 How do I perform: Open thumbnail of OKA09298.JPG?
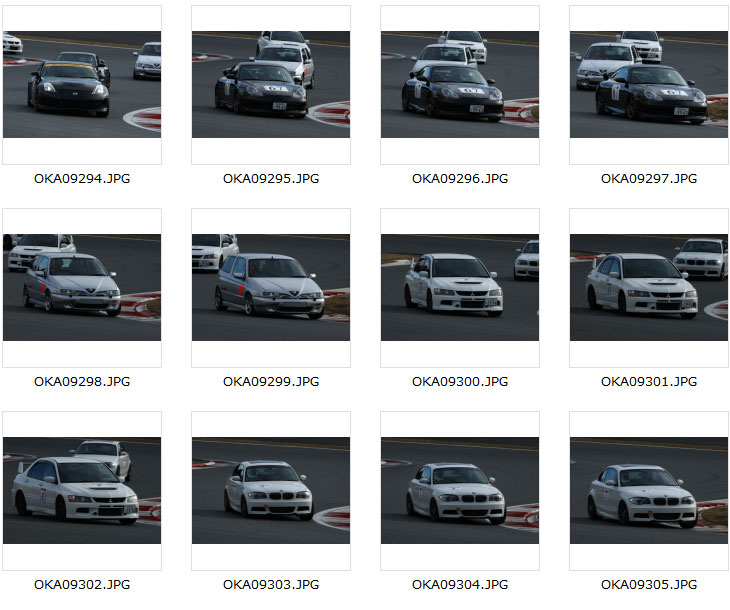(x=82, y=287)
